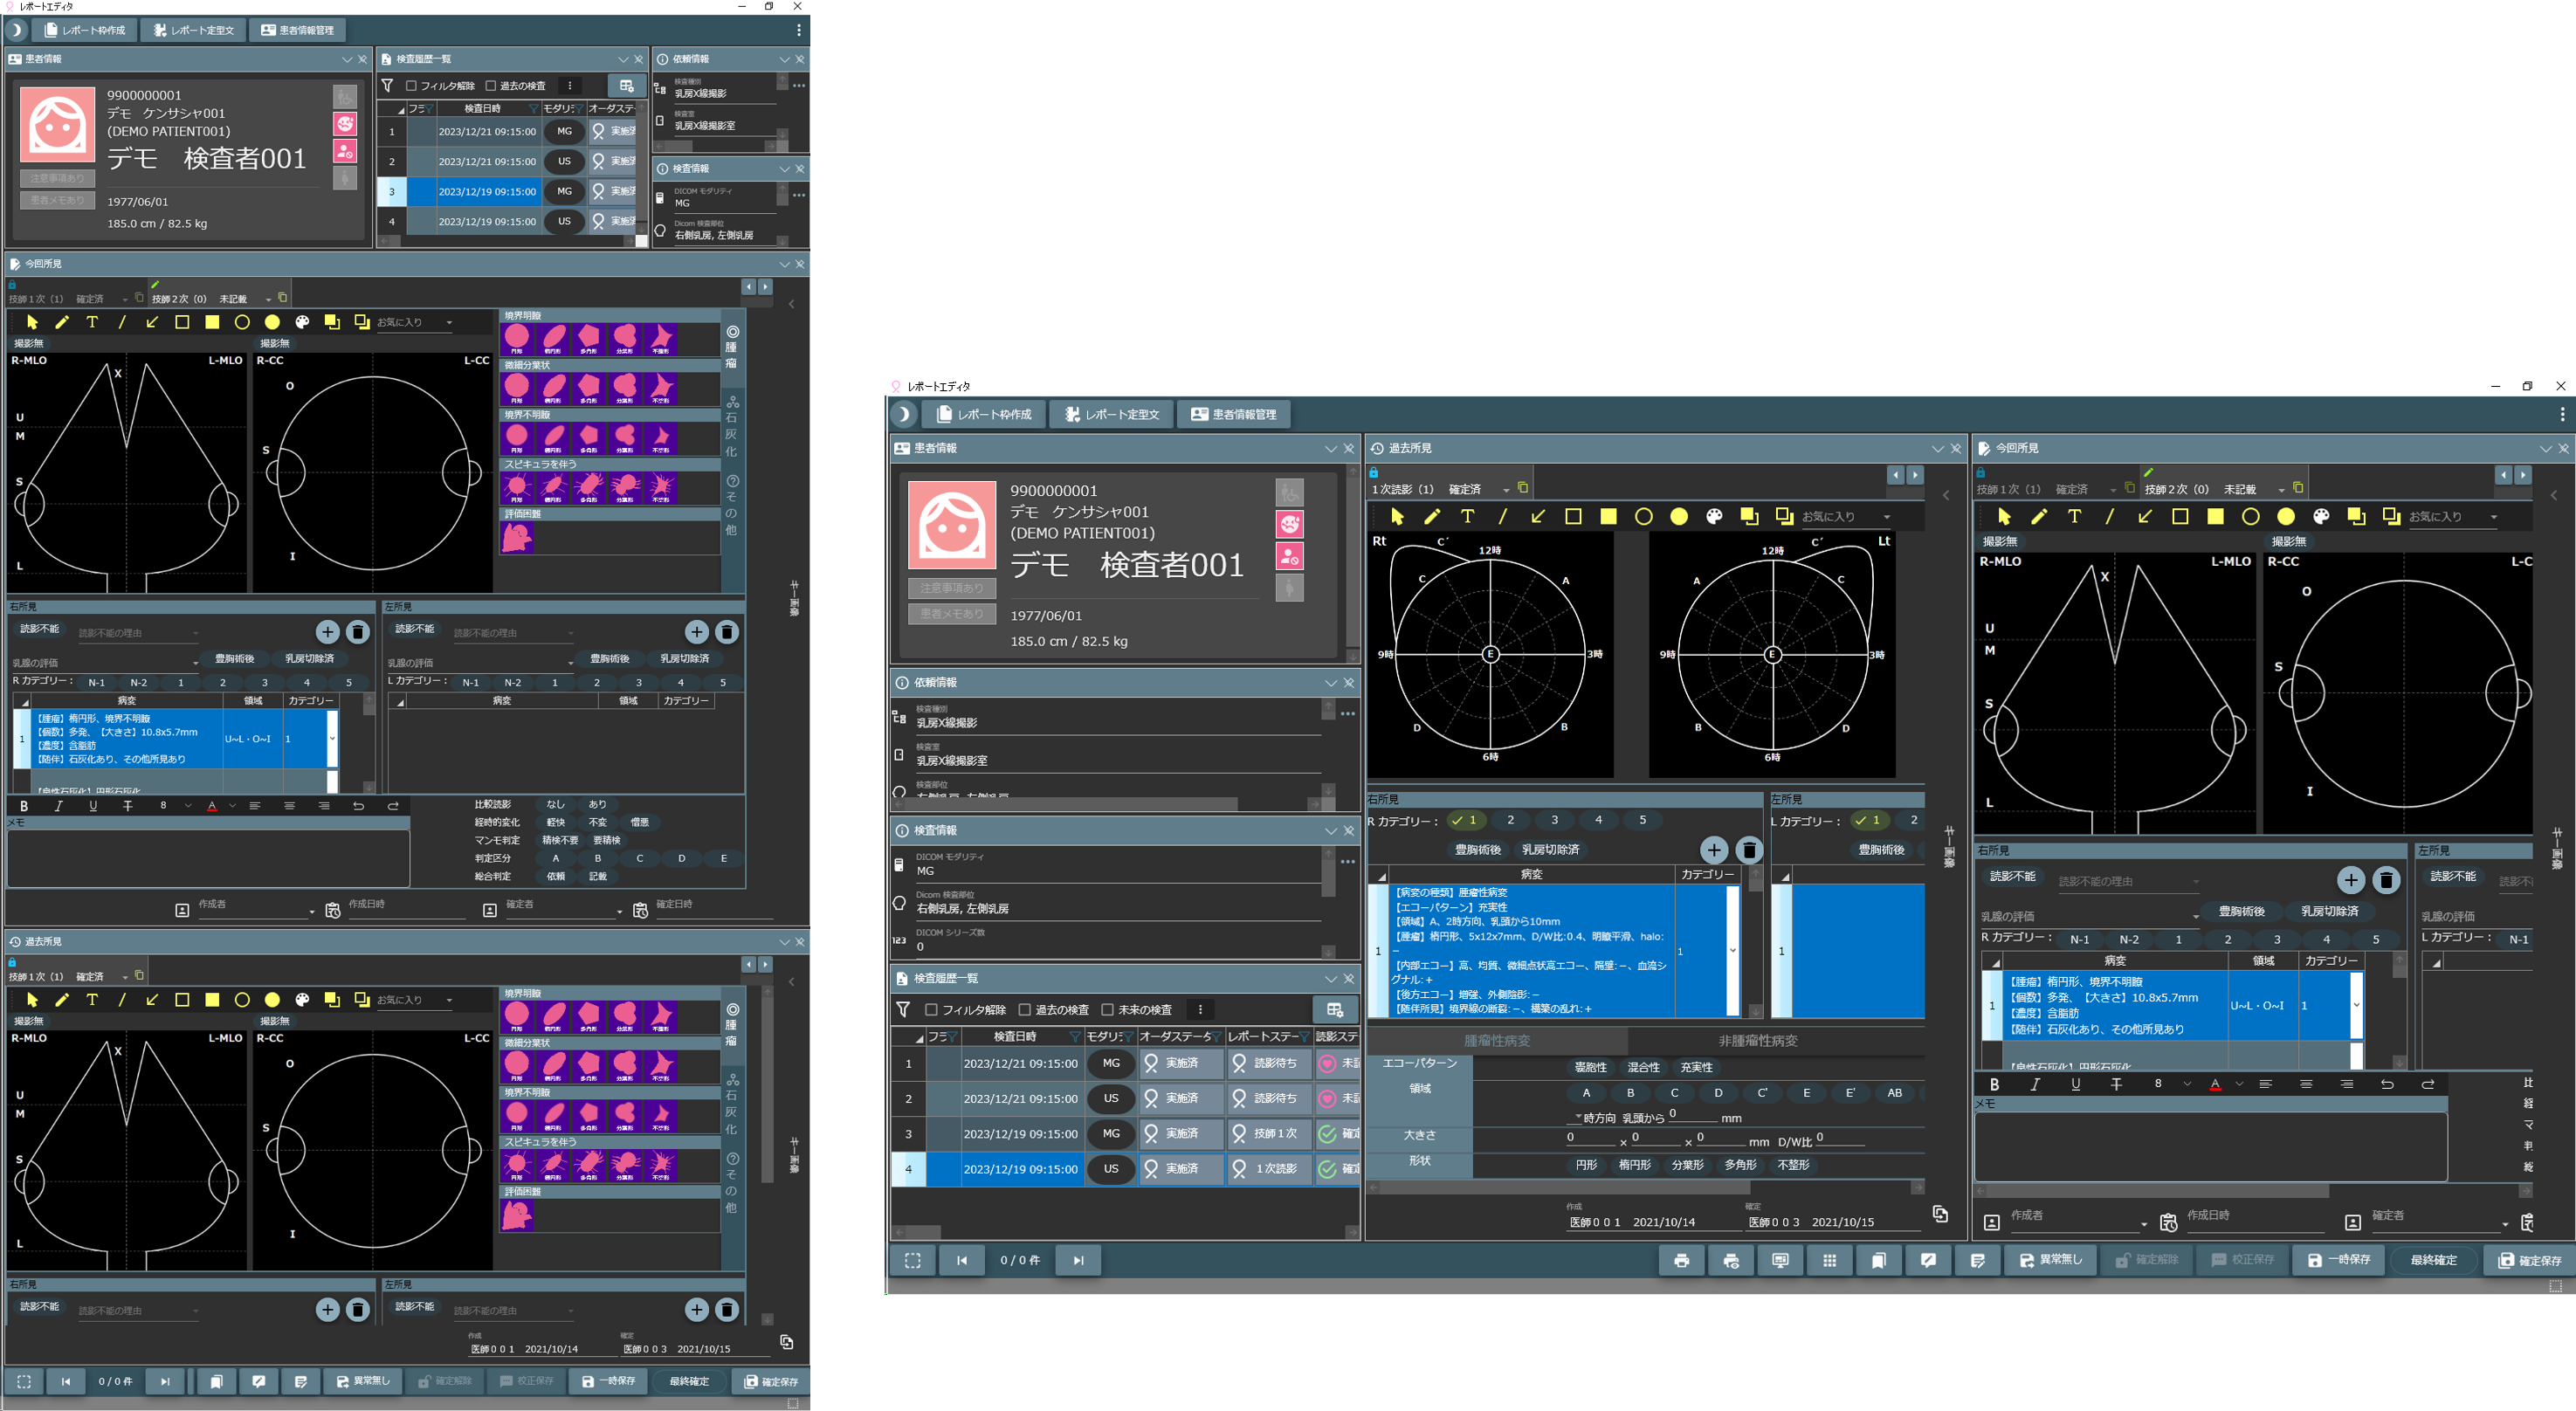2576x1411 pixels.
Task: Select the outlined rectangle tool in right window's 過去所見 toolbar
Action: (x=1573, y=516)
